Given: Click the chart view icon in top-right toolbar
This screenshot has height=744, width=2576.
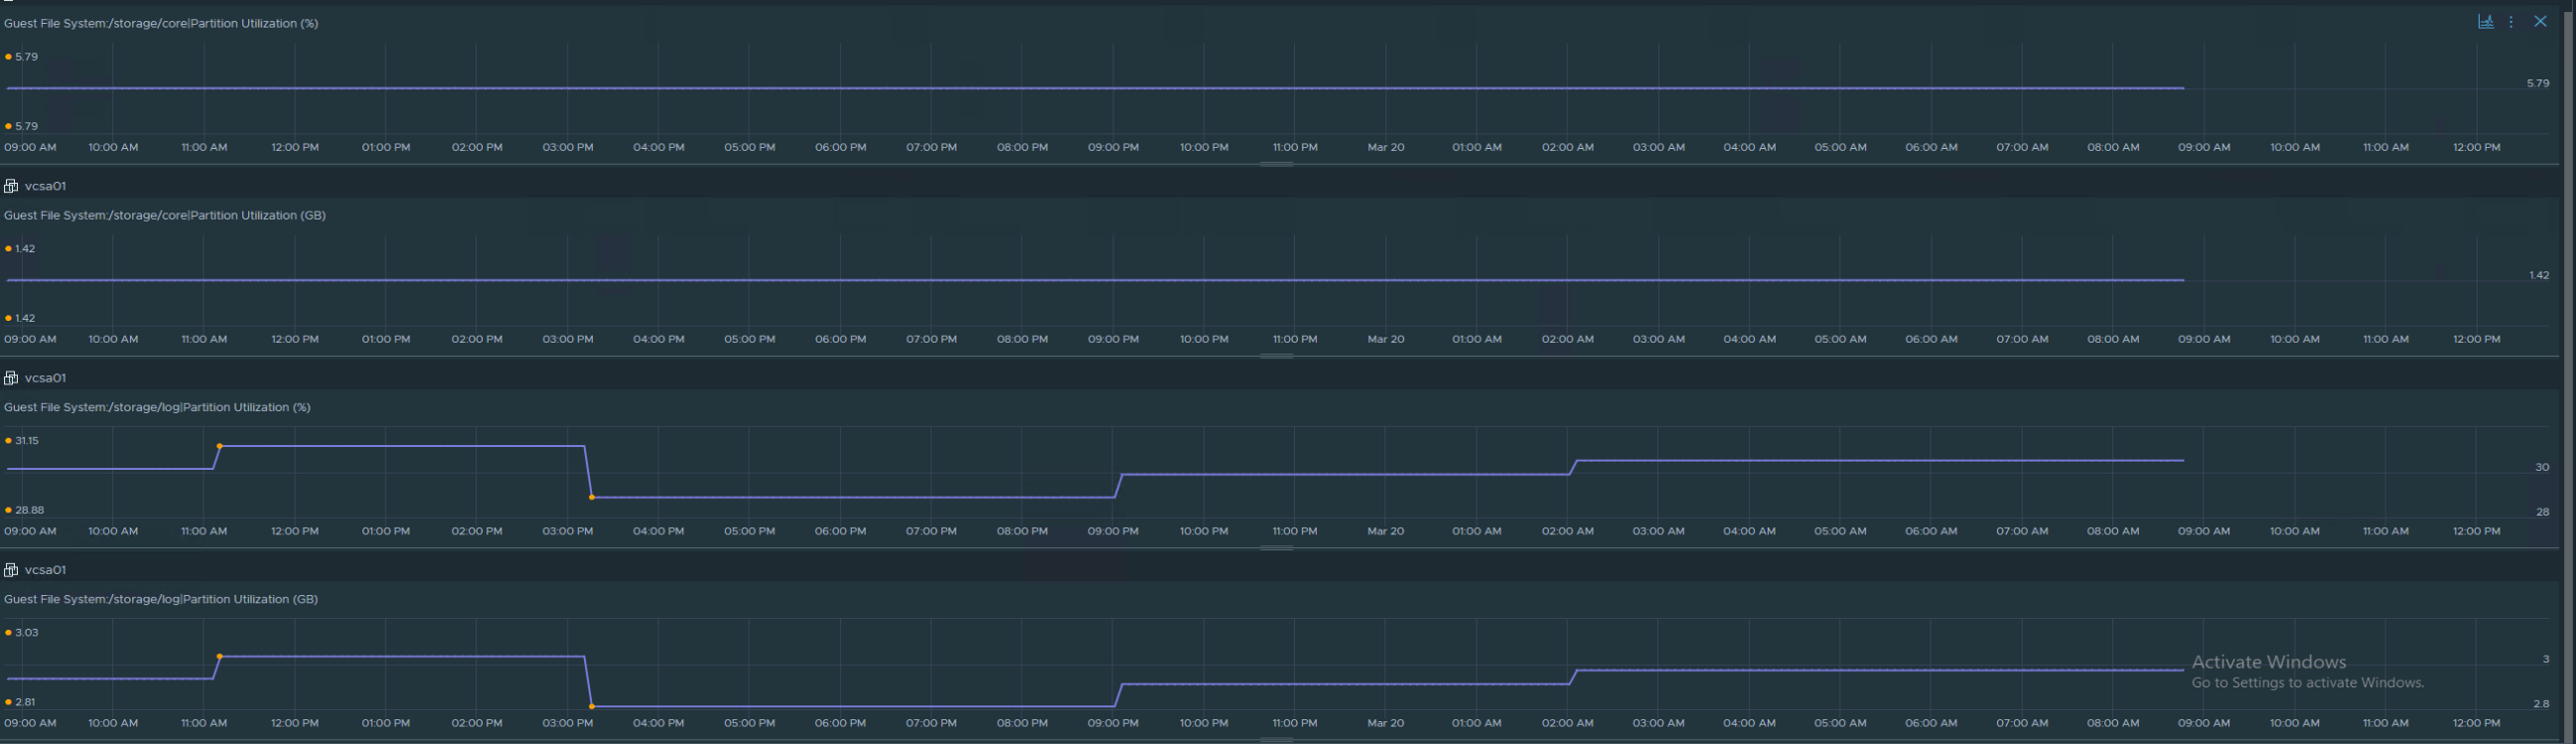Looking at the screenshot, I should (x=2485, y=22).
